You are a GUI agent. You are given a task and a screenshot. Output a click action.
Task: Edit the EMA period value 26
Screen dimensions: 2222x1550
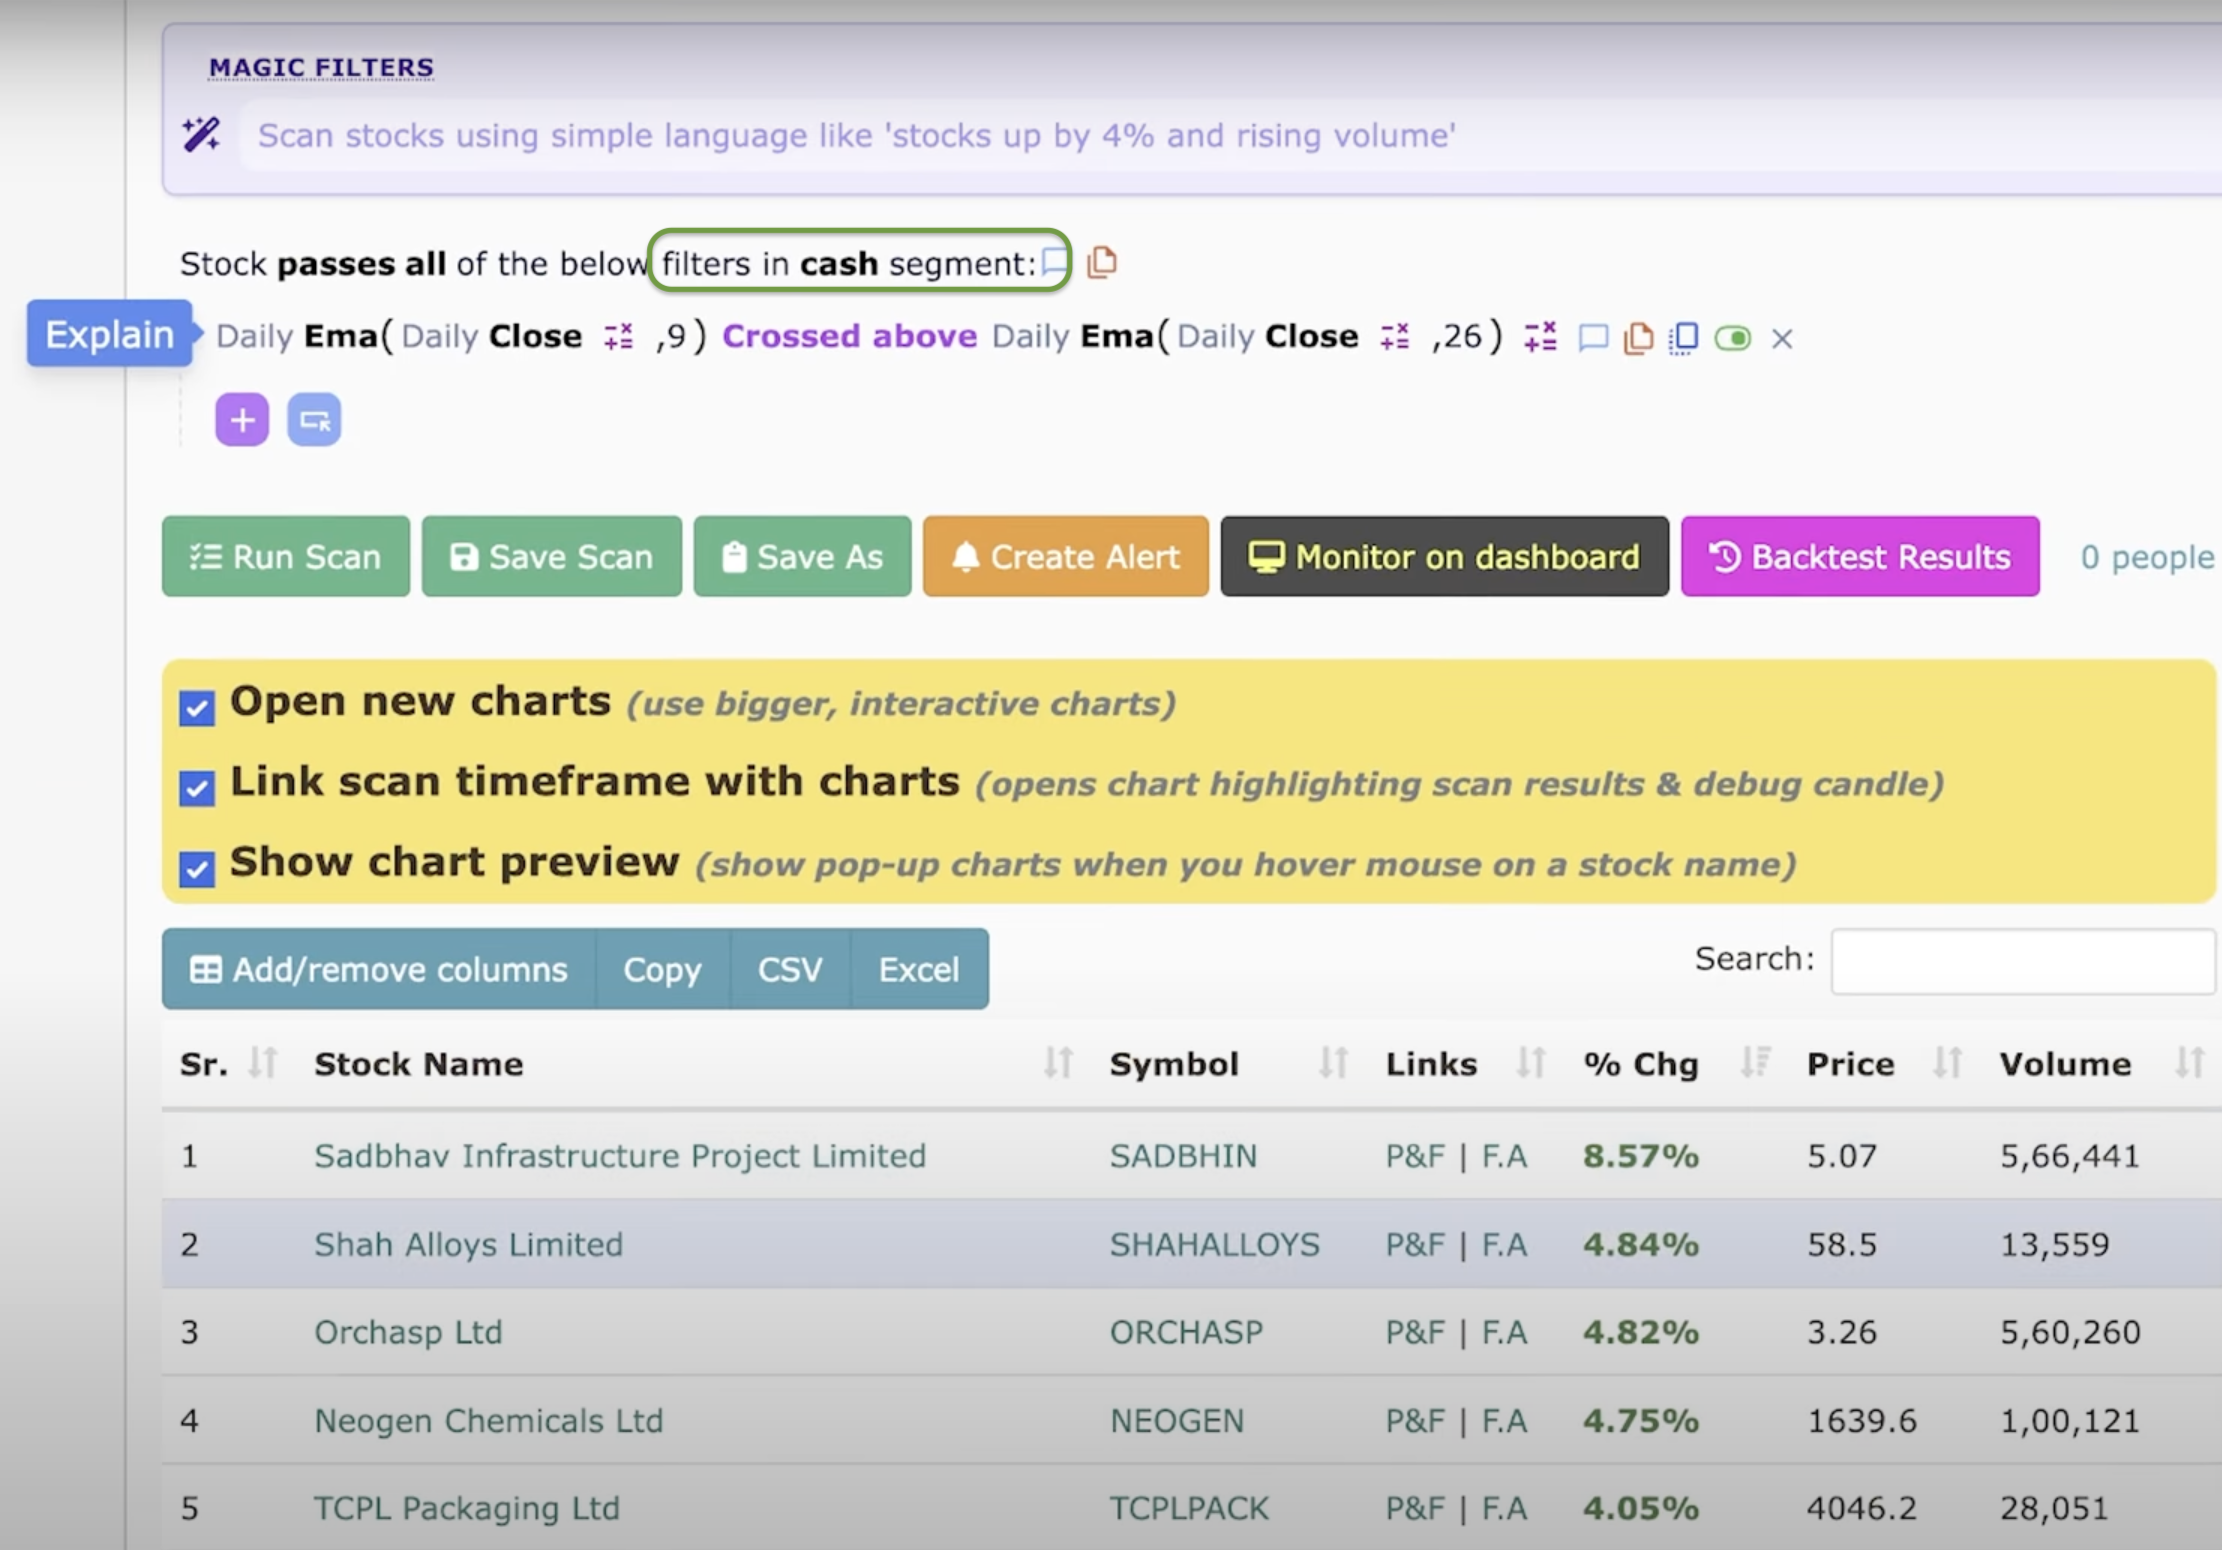click(1462, 336)
